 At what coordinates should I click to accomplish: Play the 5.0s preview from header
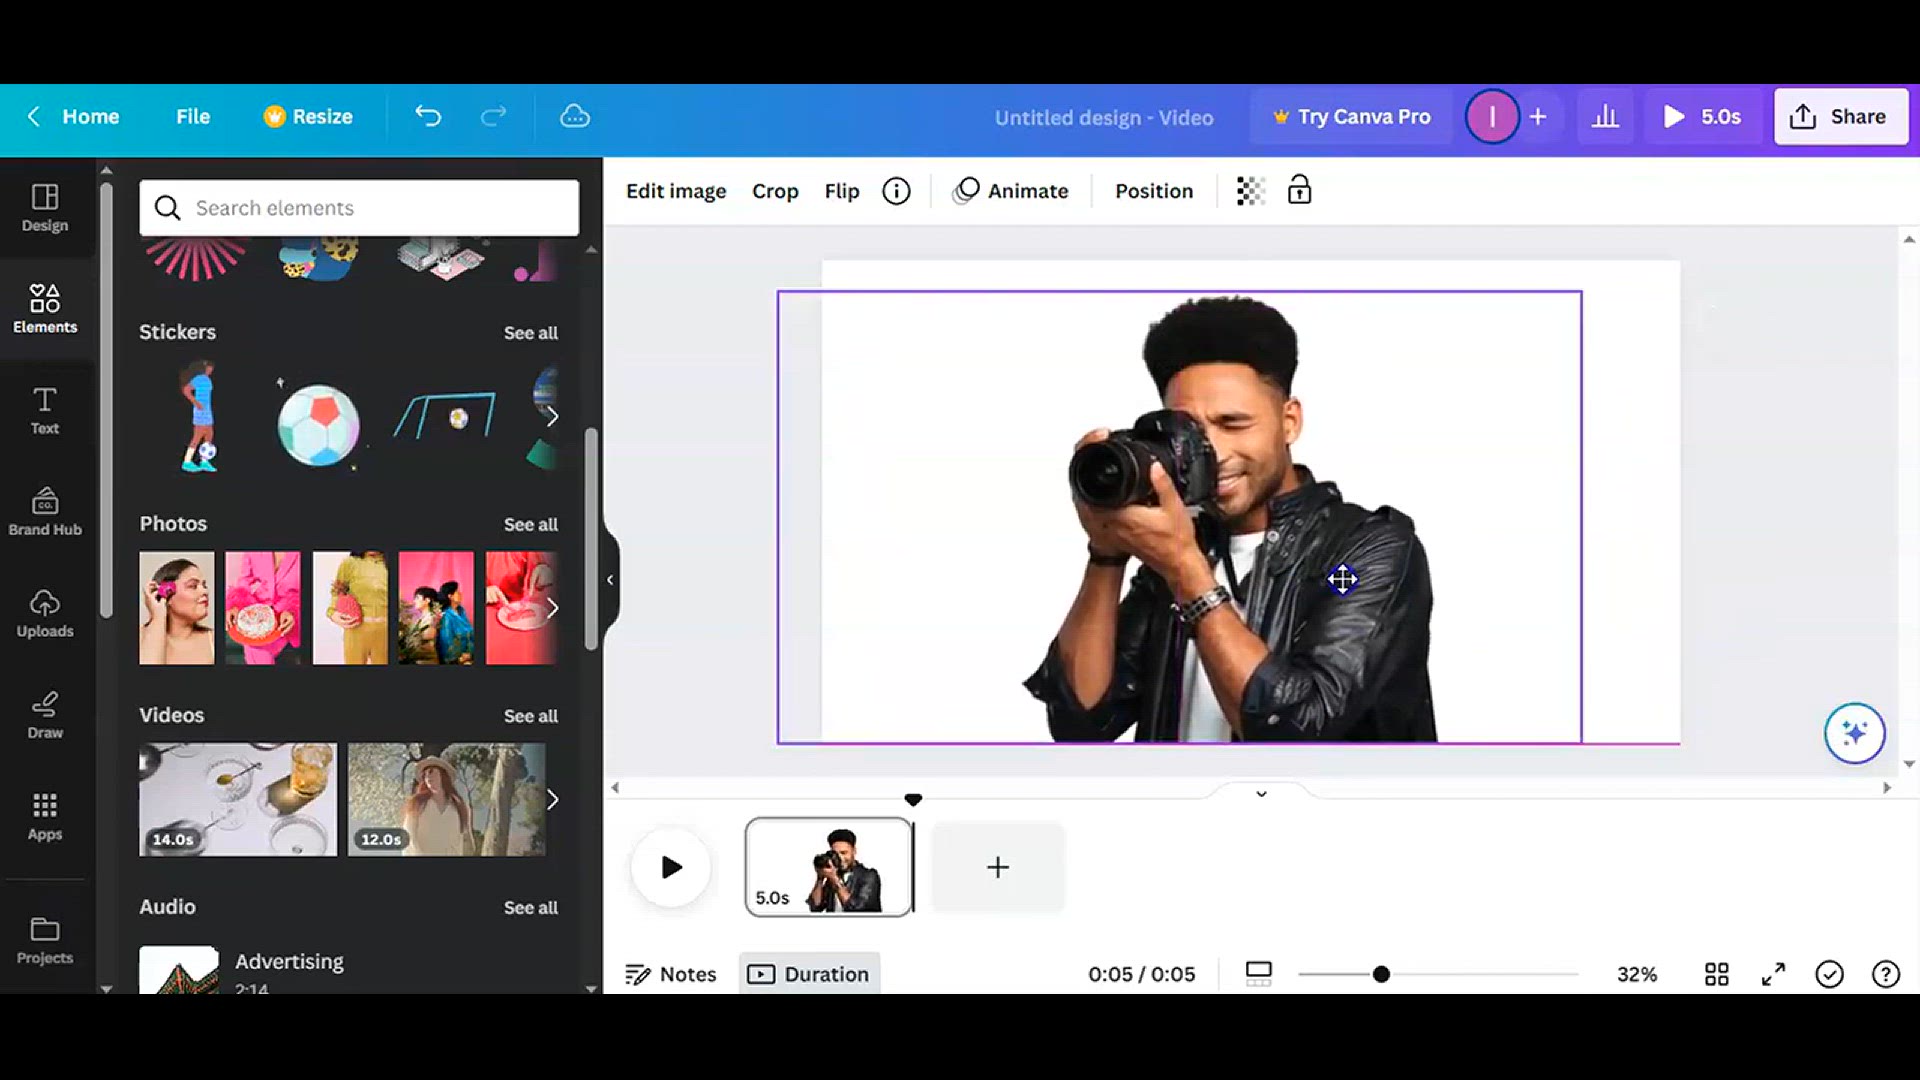click(x=1702, y=117)
